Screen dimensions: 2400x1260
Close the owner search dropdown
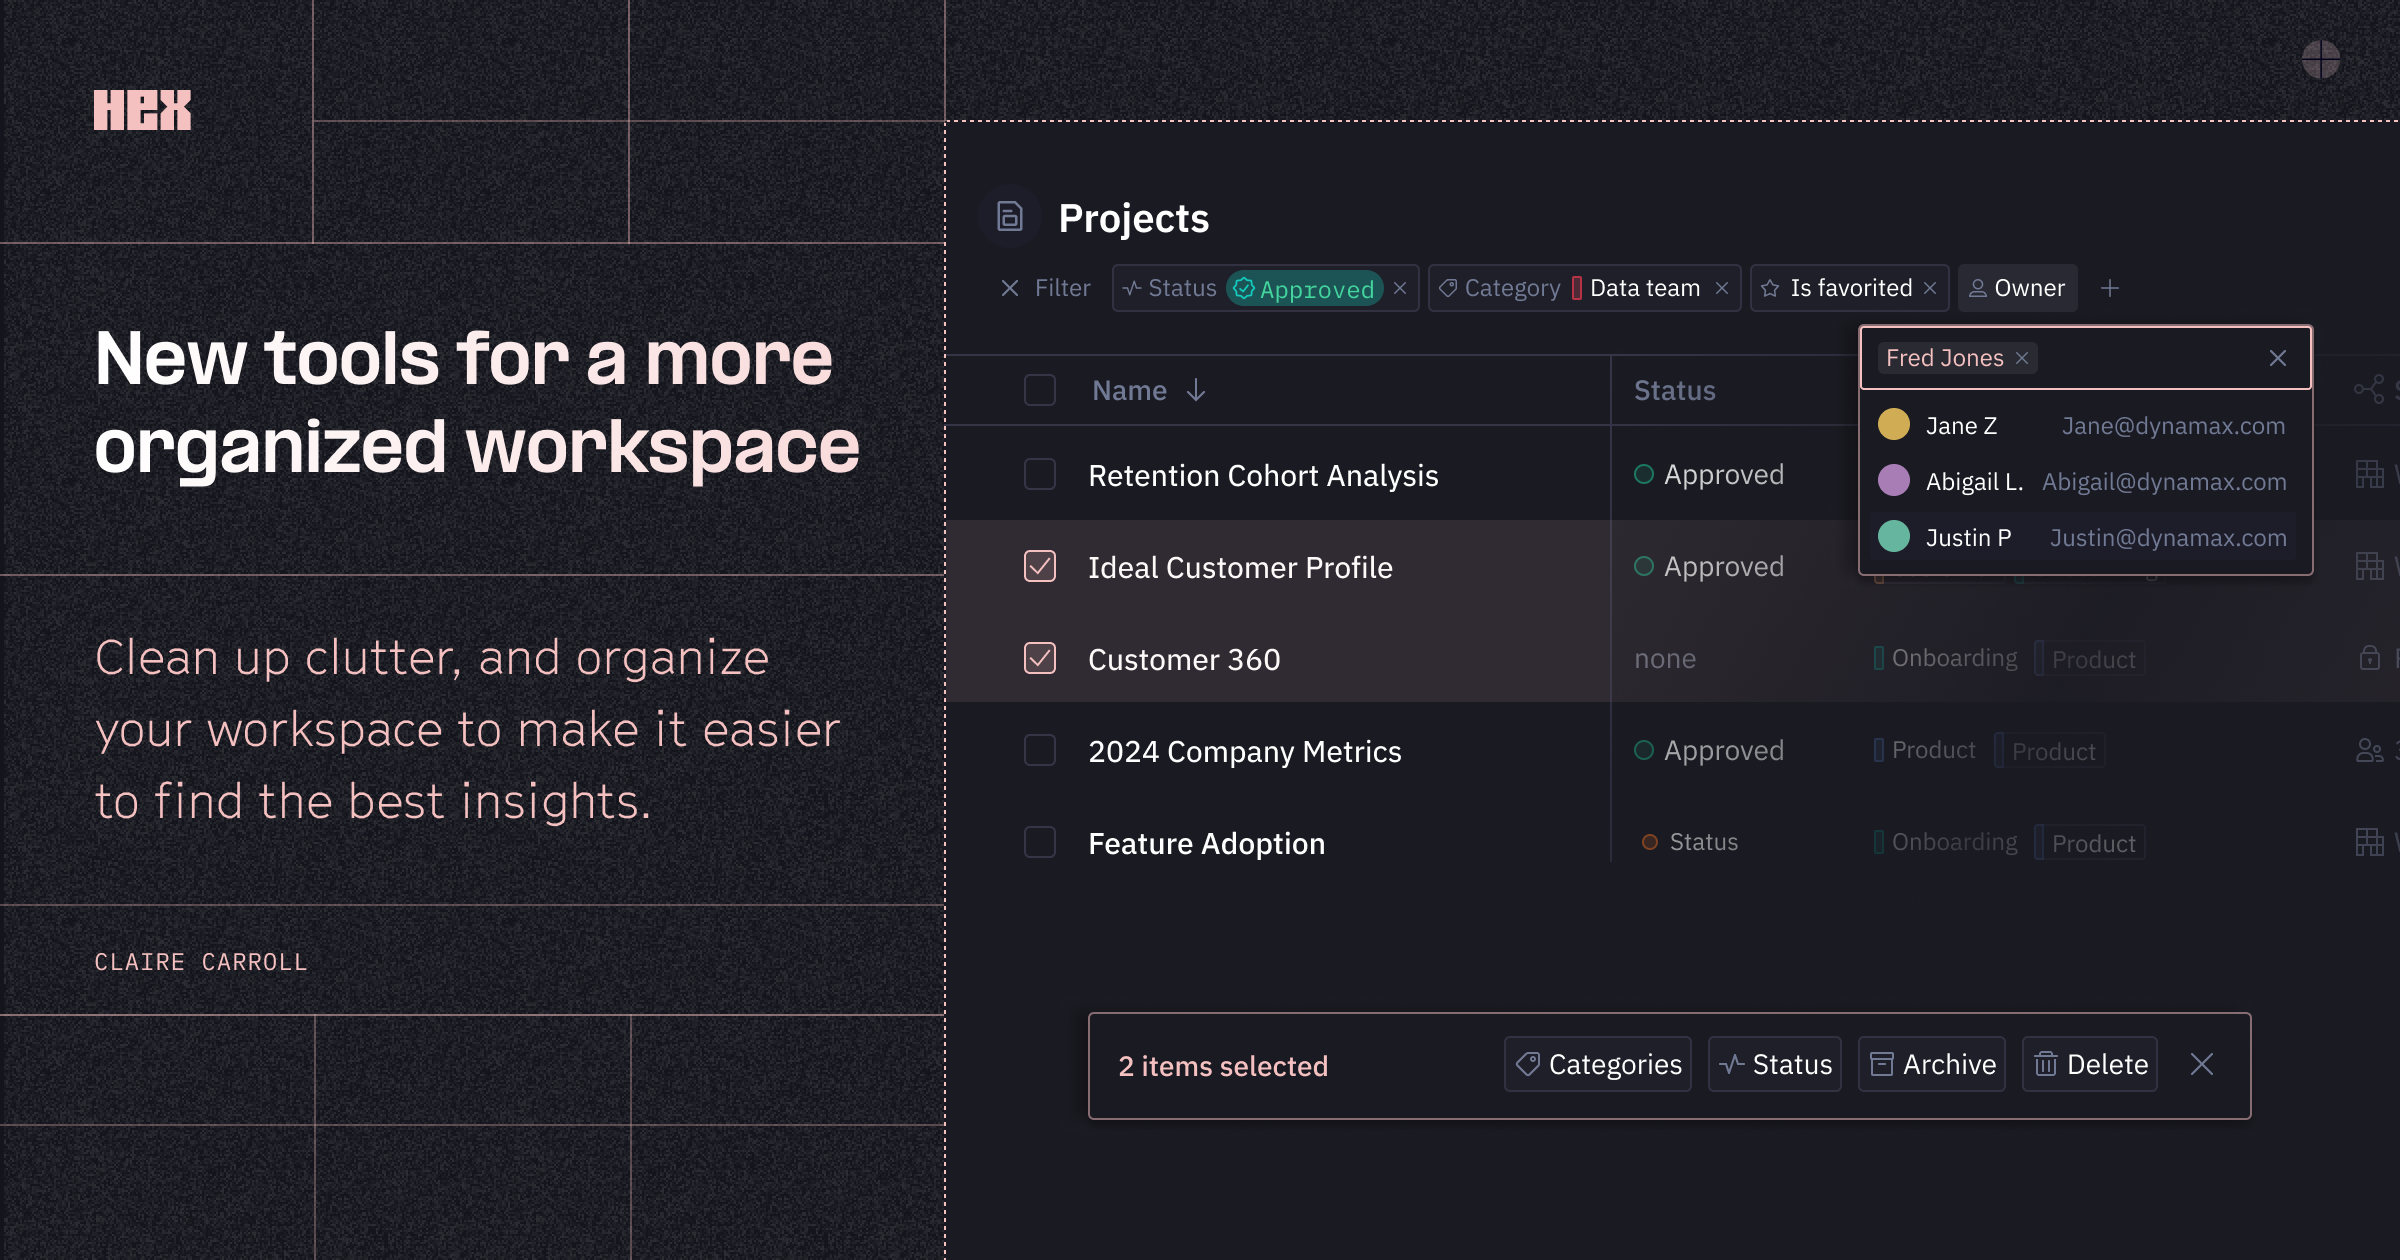(2278, 358)
